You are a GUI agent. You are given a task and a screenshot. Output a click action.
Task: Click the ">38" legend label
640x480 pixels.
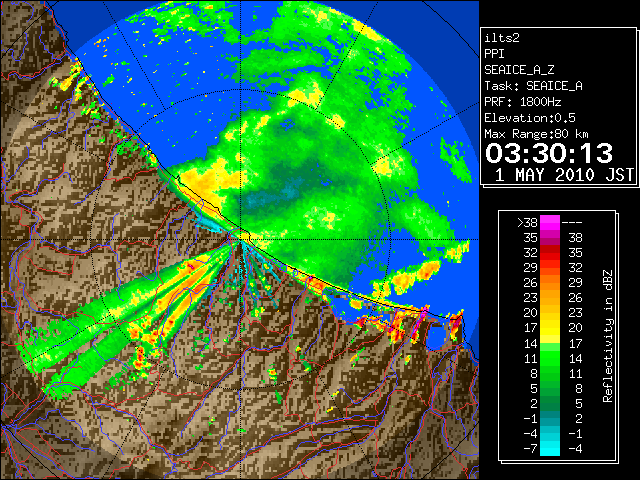point(527,223)
